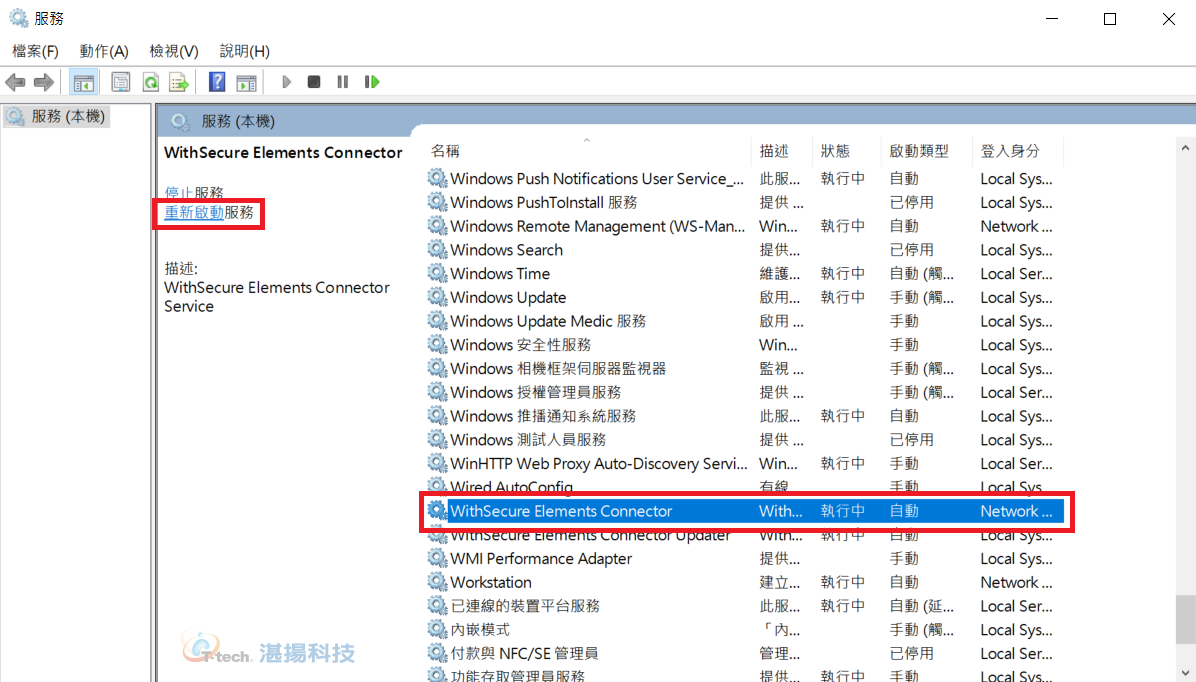Select Windows Push Notifications User Service row
This screenshot has height=682, width=1196.
pos(744,179)
